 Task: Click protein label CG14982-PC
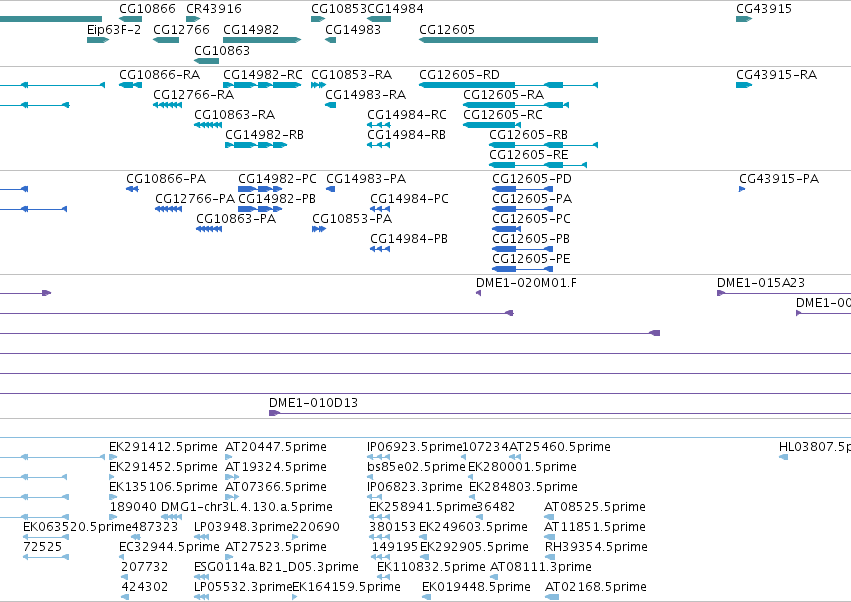point(277,179)
